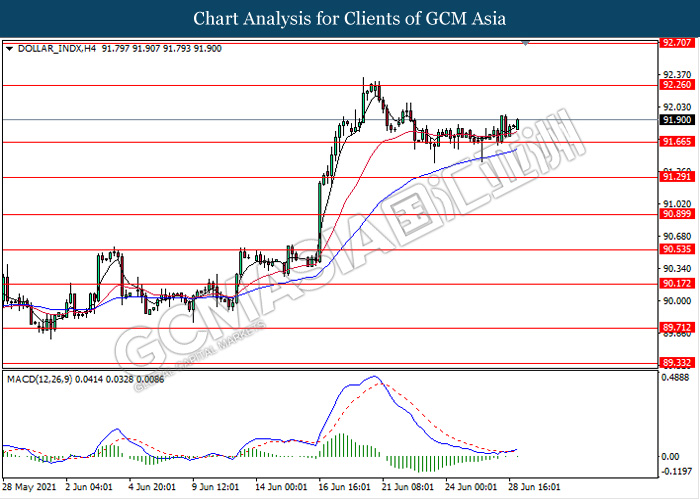Select the 2 Jun 04:01 time label
700x500 pixels.
point(89,487)
